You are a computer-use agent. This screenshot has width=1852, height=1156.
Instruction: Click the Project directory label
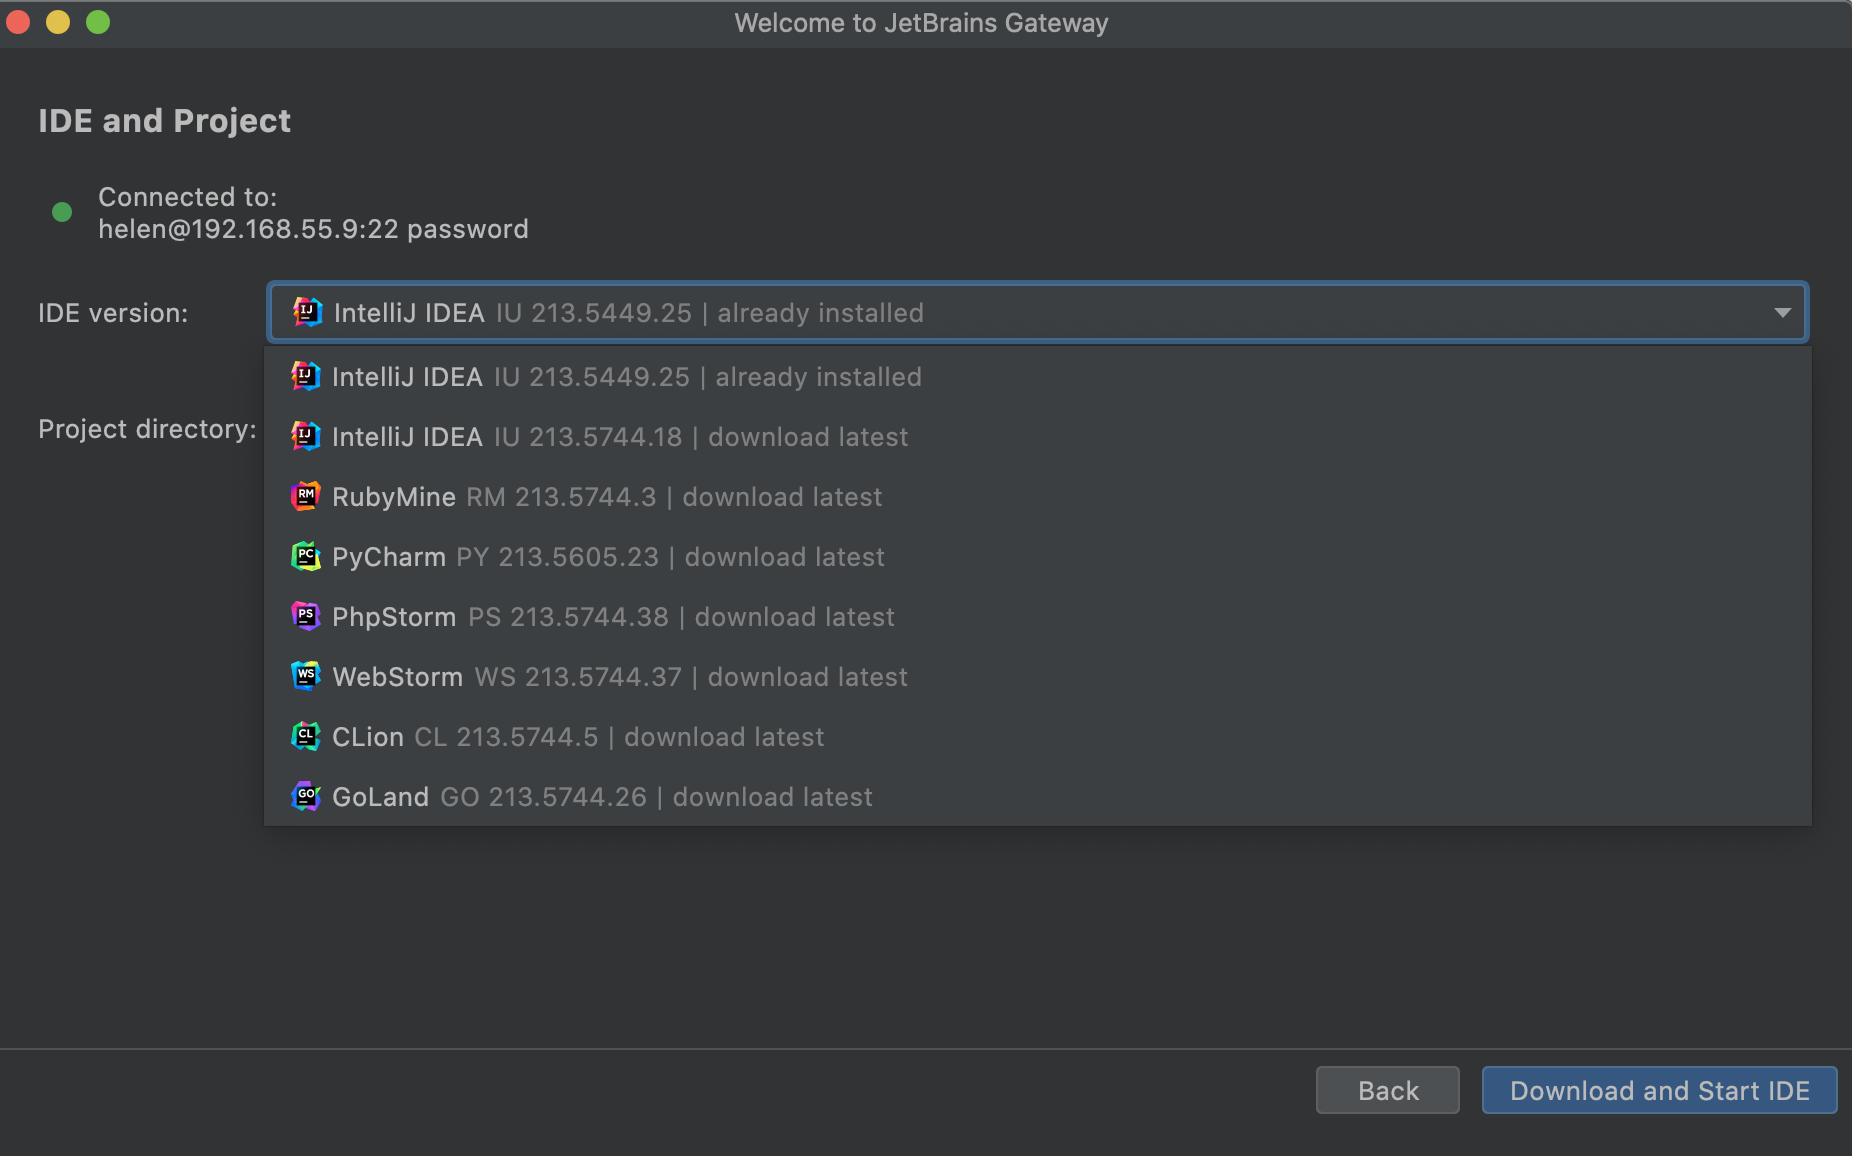(146, 429)
